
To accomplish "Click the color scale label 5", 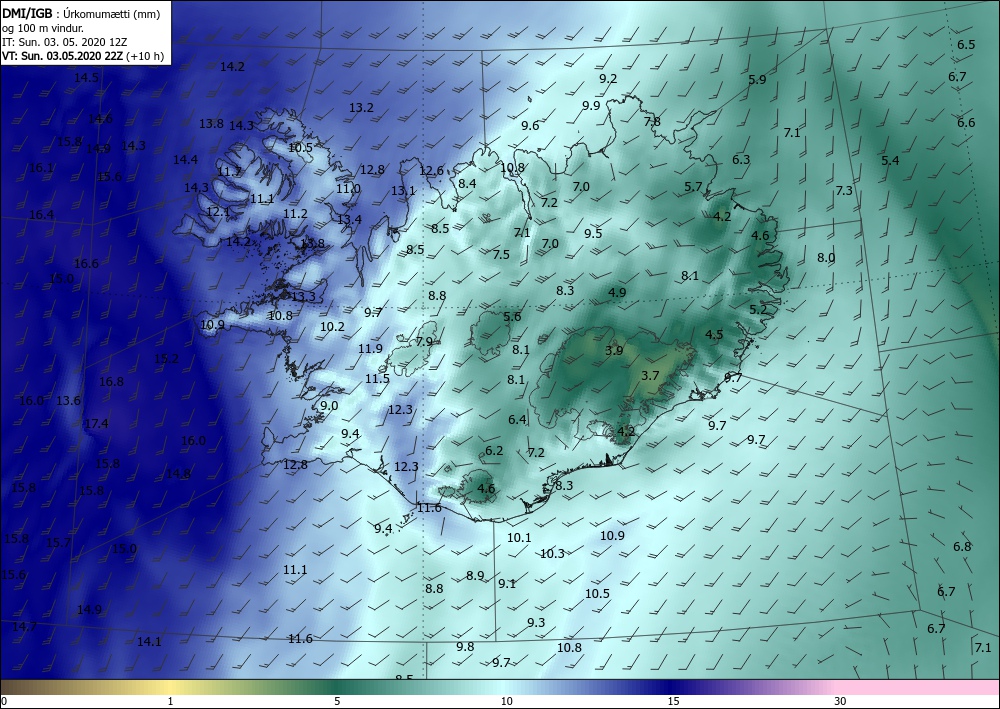I will (337, 701).
